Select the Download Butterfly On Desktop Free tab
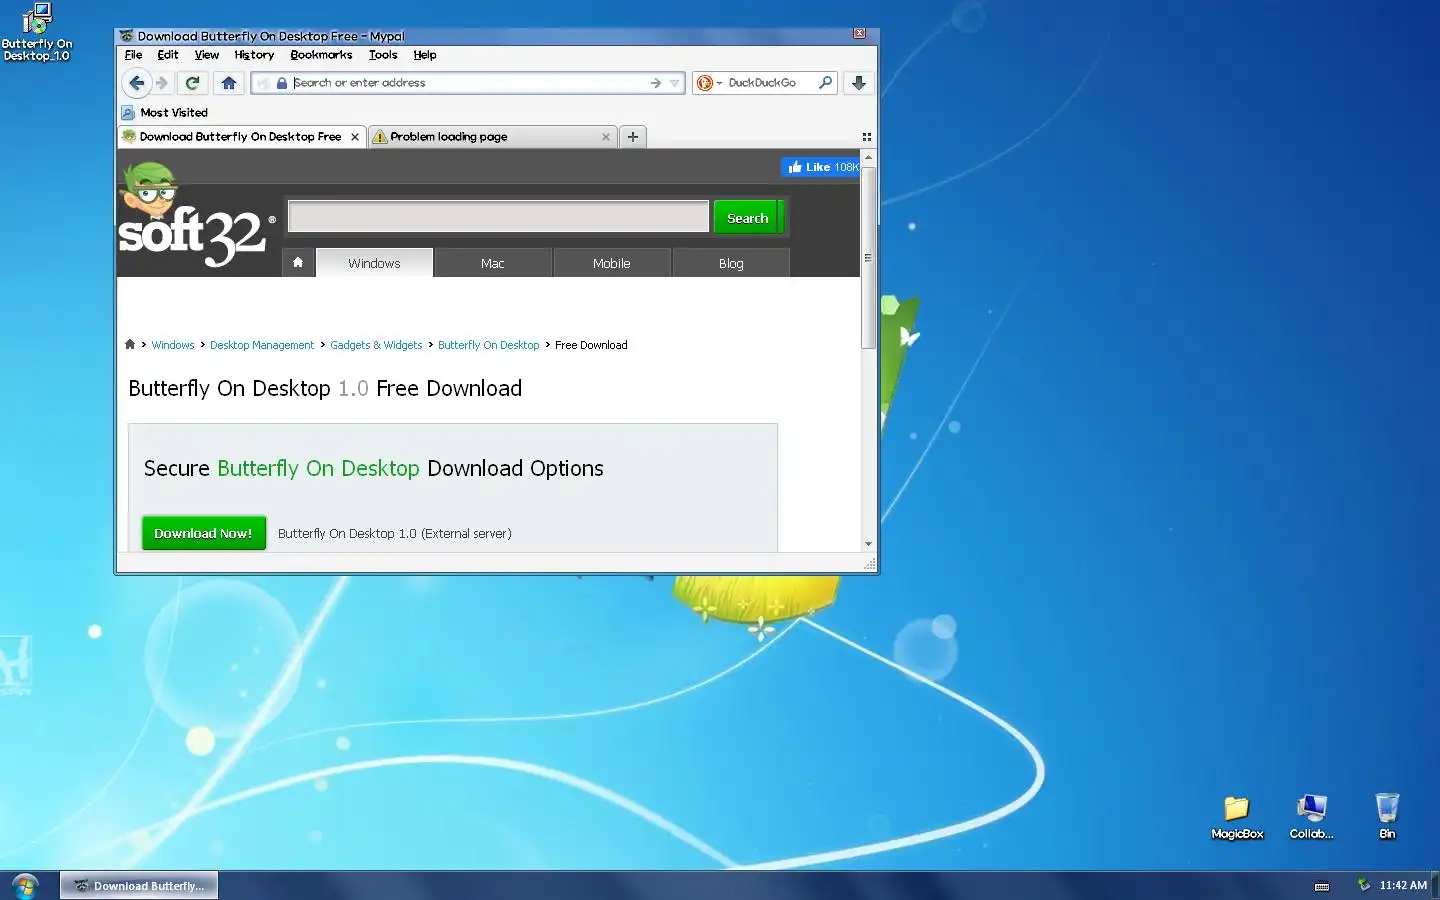This screenshot has width=1440, height=900. tap(241, 137)
